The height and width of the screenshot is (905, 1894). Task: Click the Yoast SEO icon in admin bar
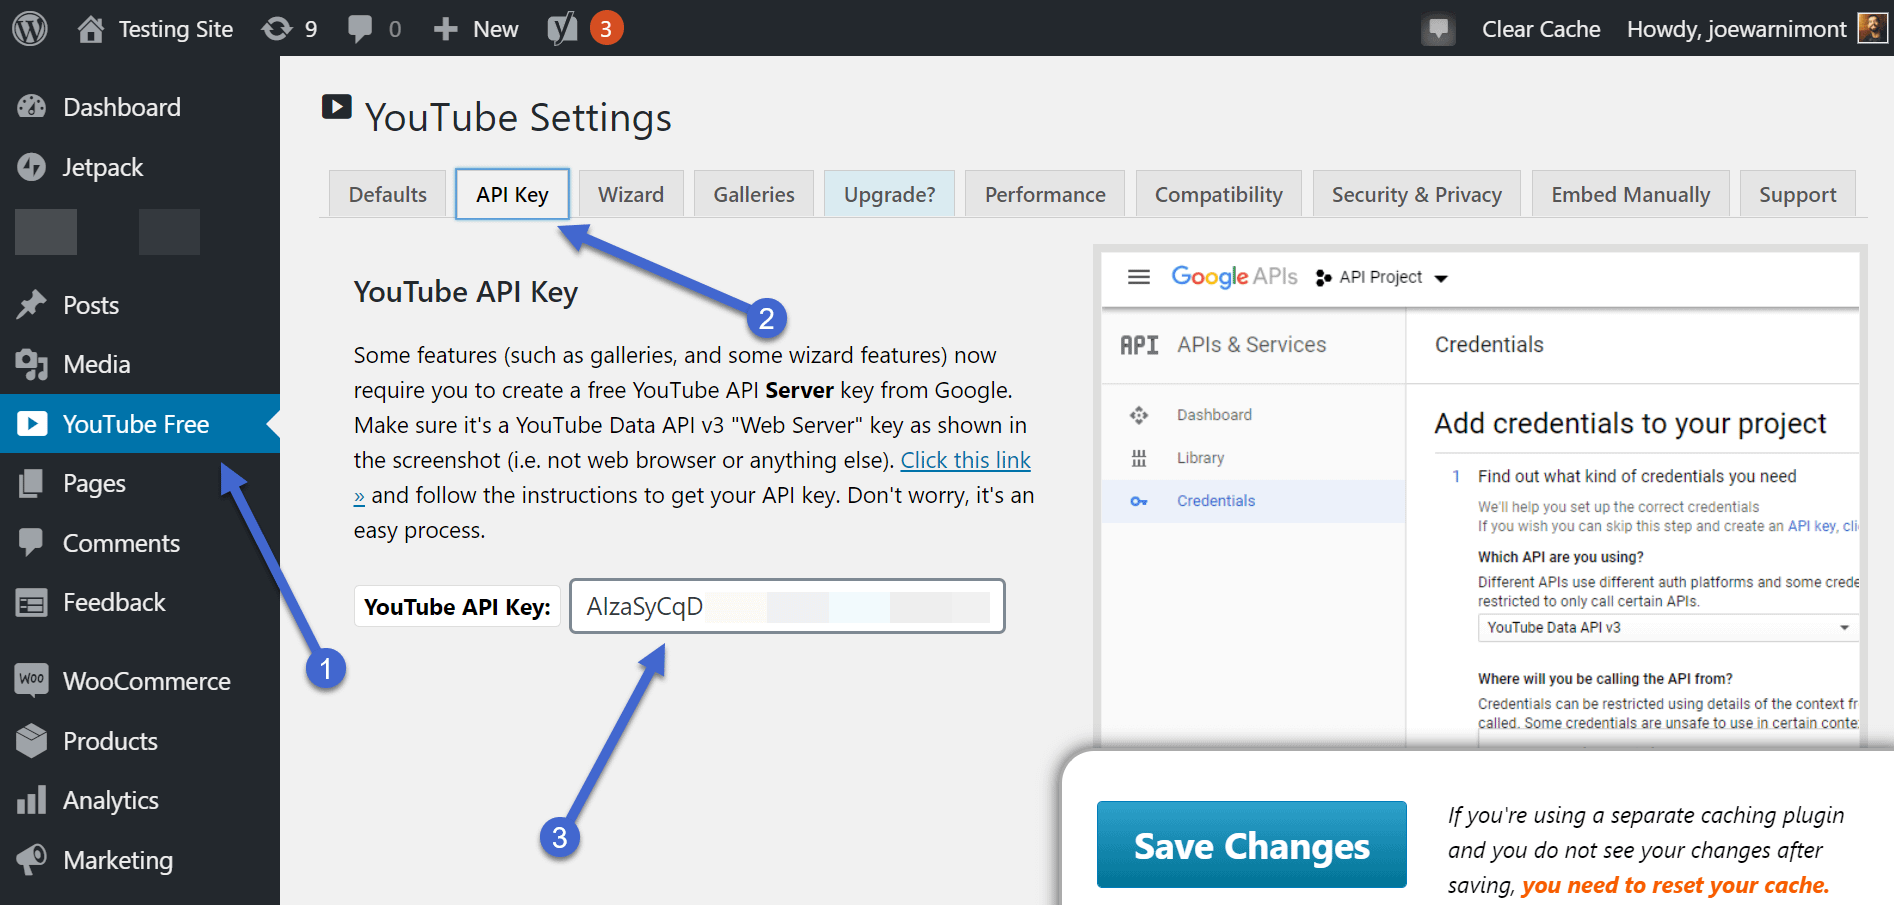click(x=563, y=29)
